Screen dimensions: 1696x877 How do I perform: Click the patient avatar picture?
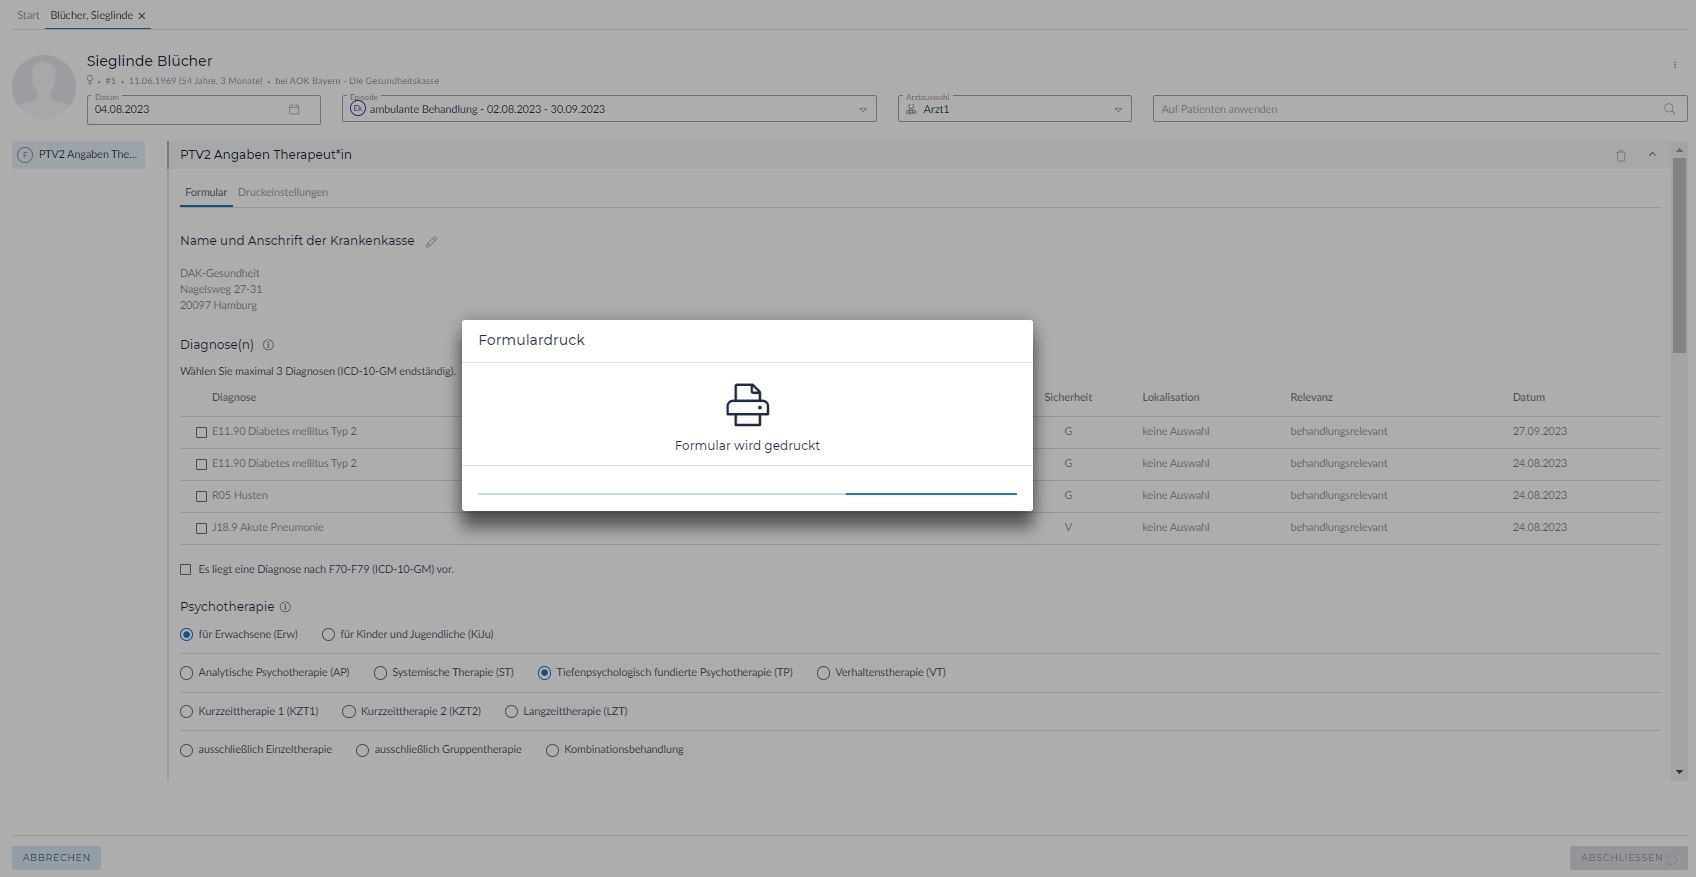44,87
